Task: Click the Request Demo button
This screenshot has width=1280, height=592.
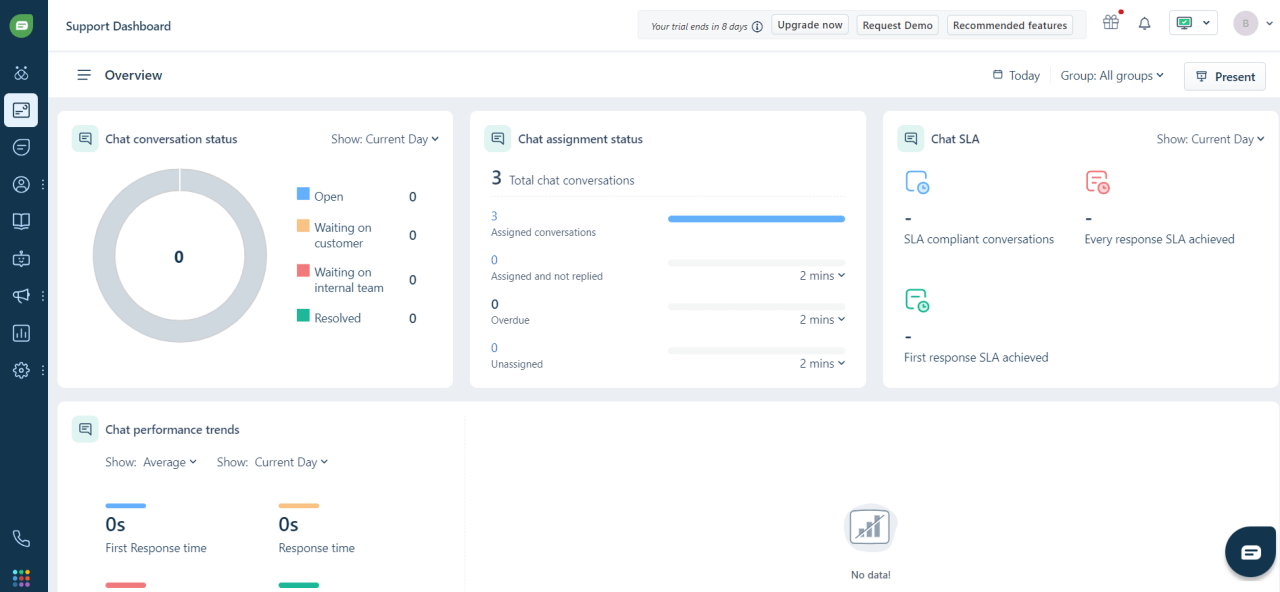Action: (x=897, y=24)
